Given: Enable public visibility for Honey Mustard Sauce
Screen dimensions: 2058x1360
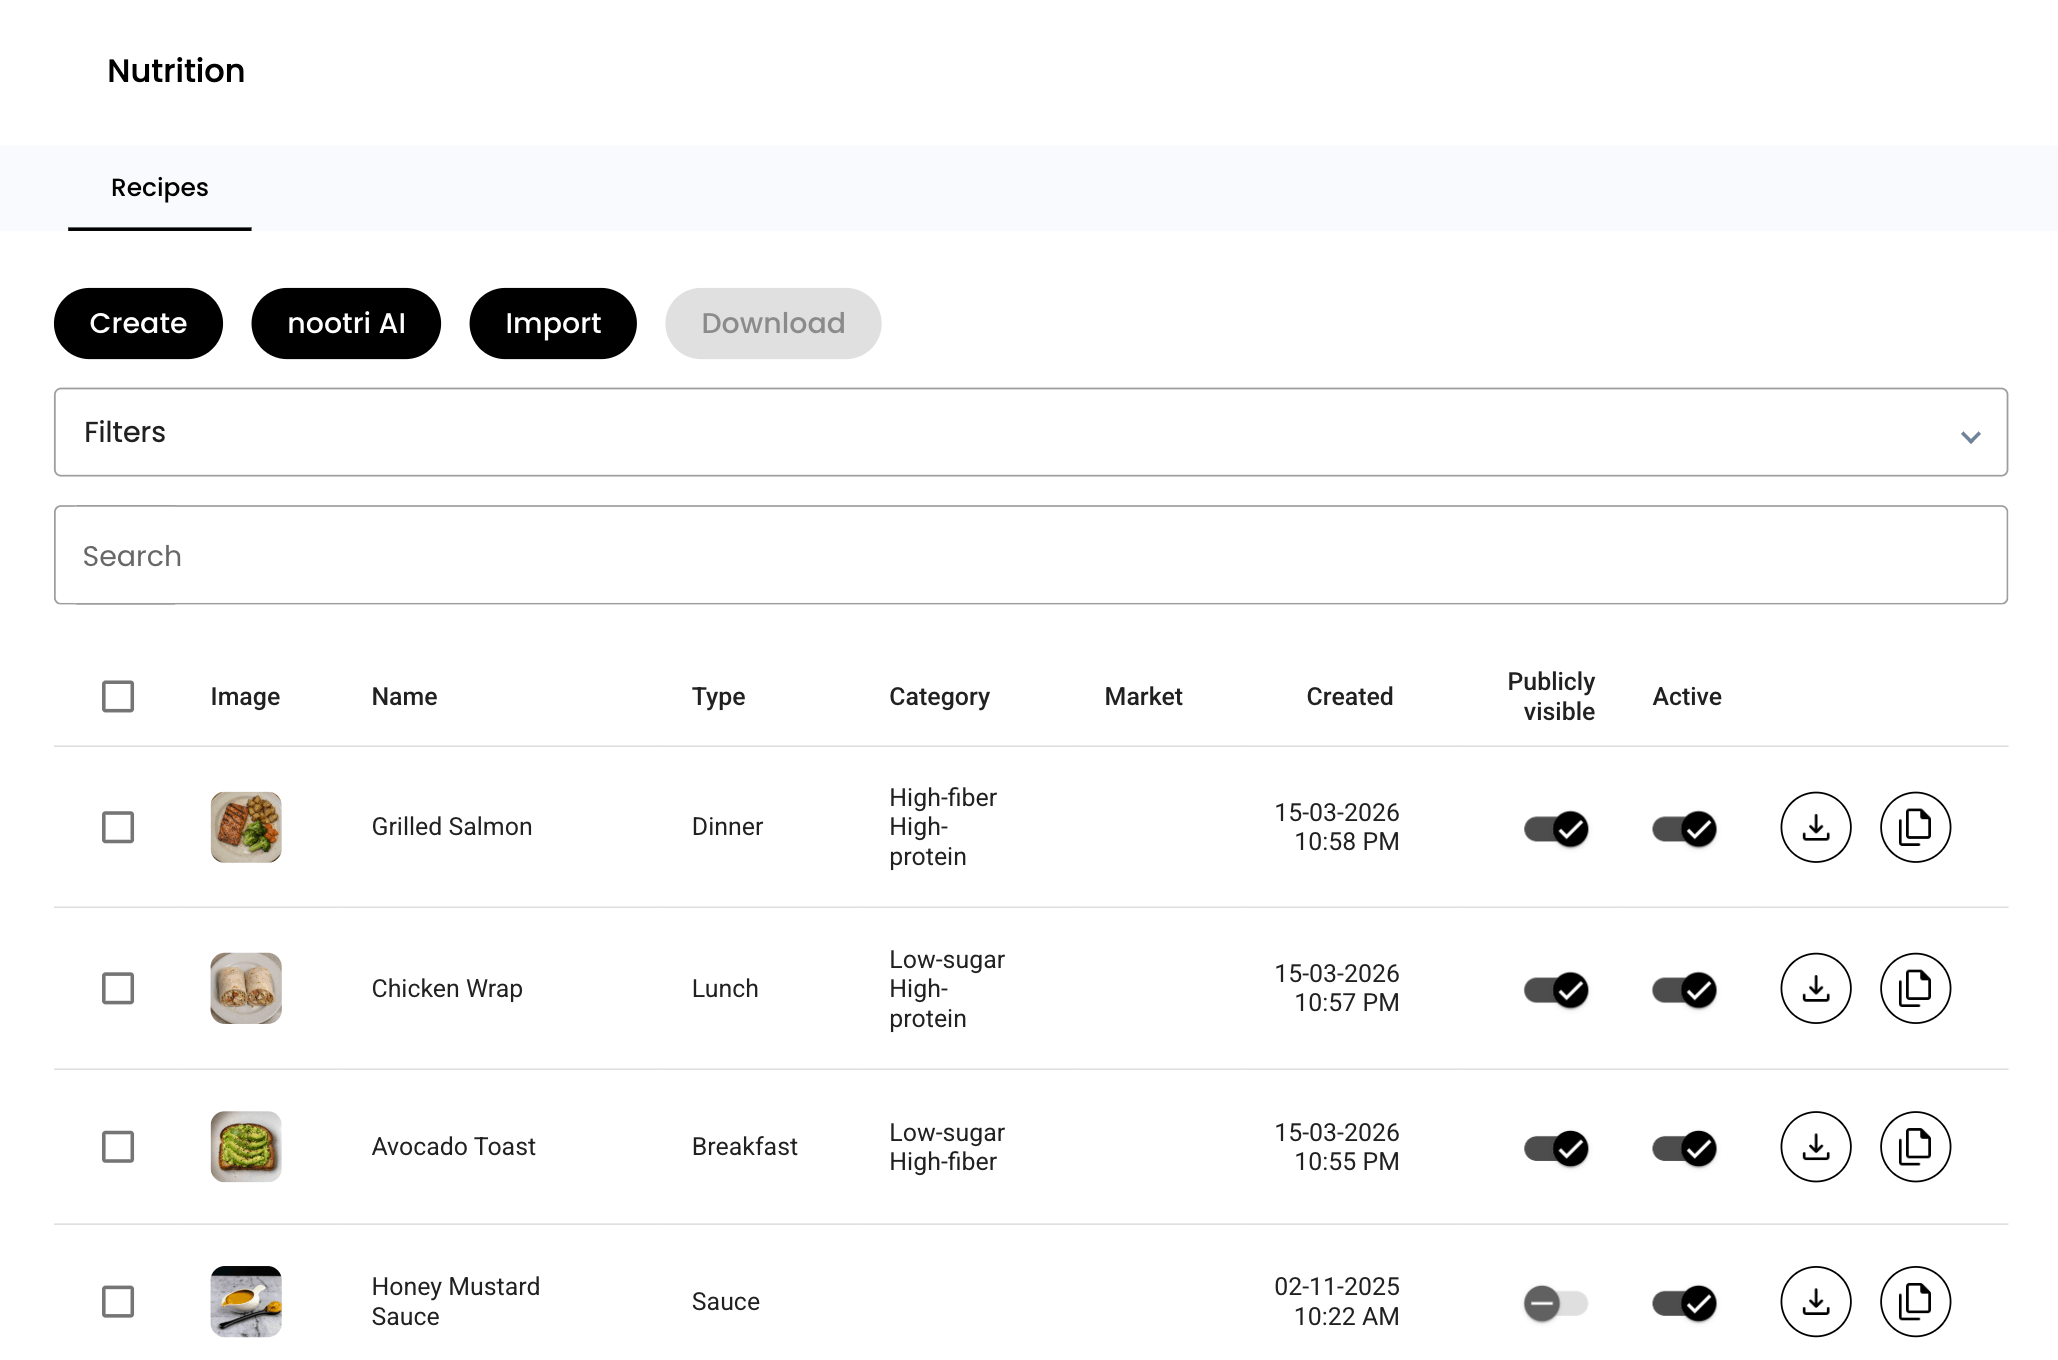Looking at the screenshot, I should click(x=1555, y=1303).
